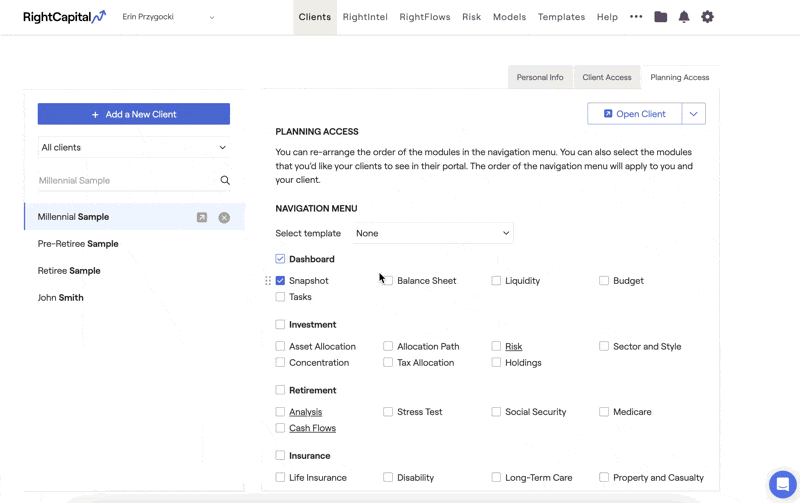Enable the Budget checkbox

click(604, 281)
